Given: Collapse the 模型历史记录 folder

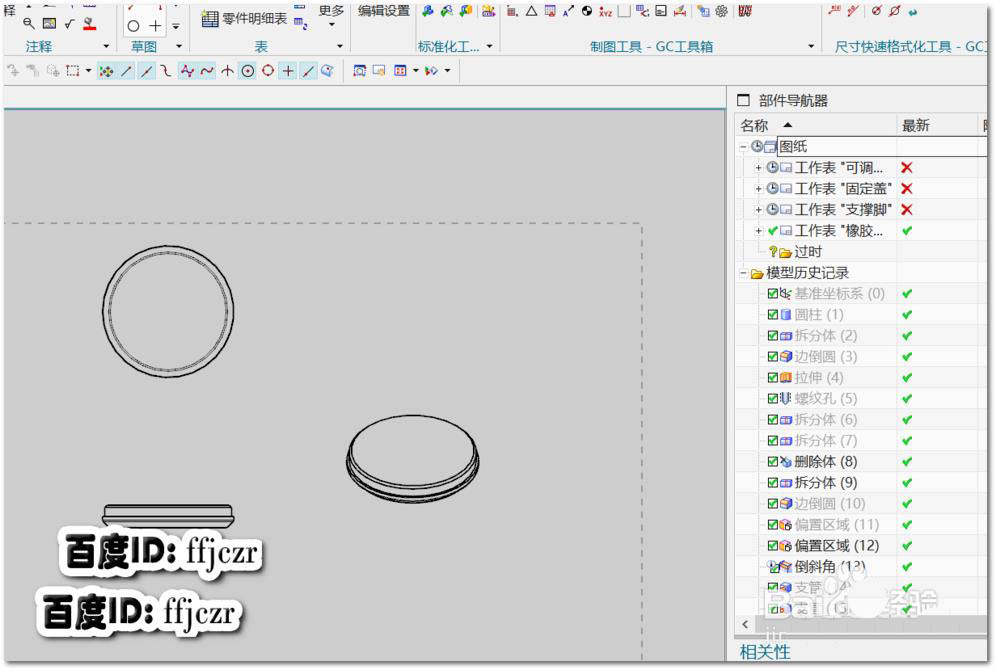Looking at the screenshot, I should [743, 274].
